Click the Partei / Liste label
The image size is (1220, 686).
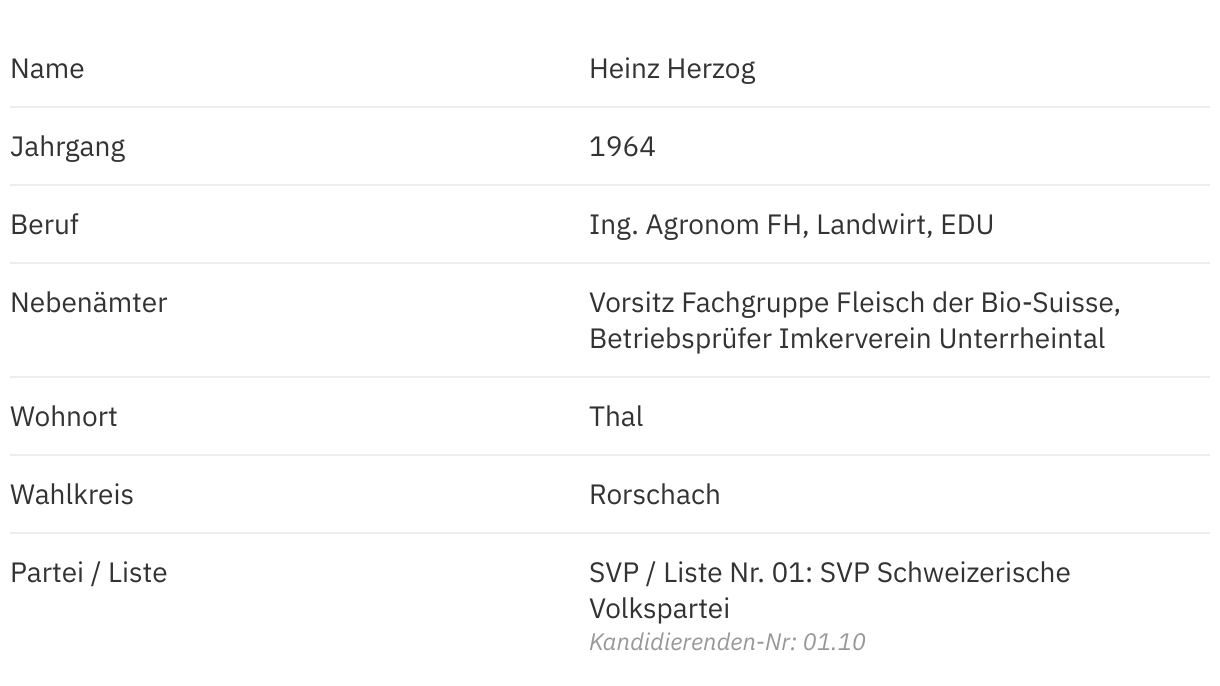[89, 573]
